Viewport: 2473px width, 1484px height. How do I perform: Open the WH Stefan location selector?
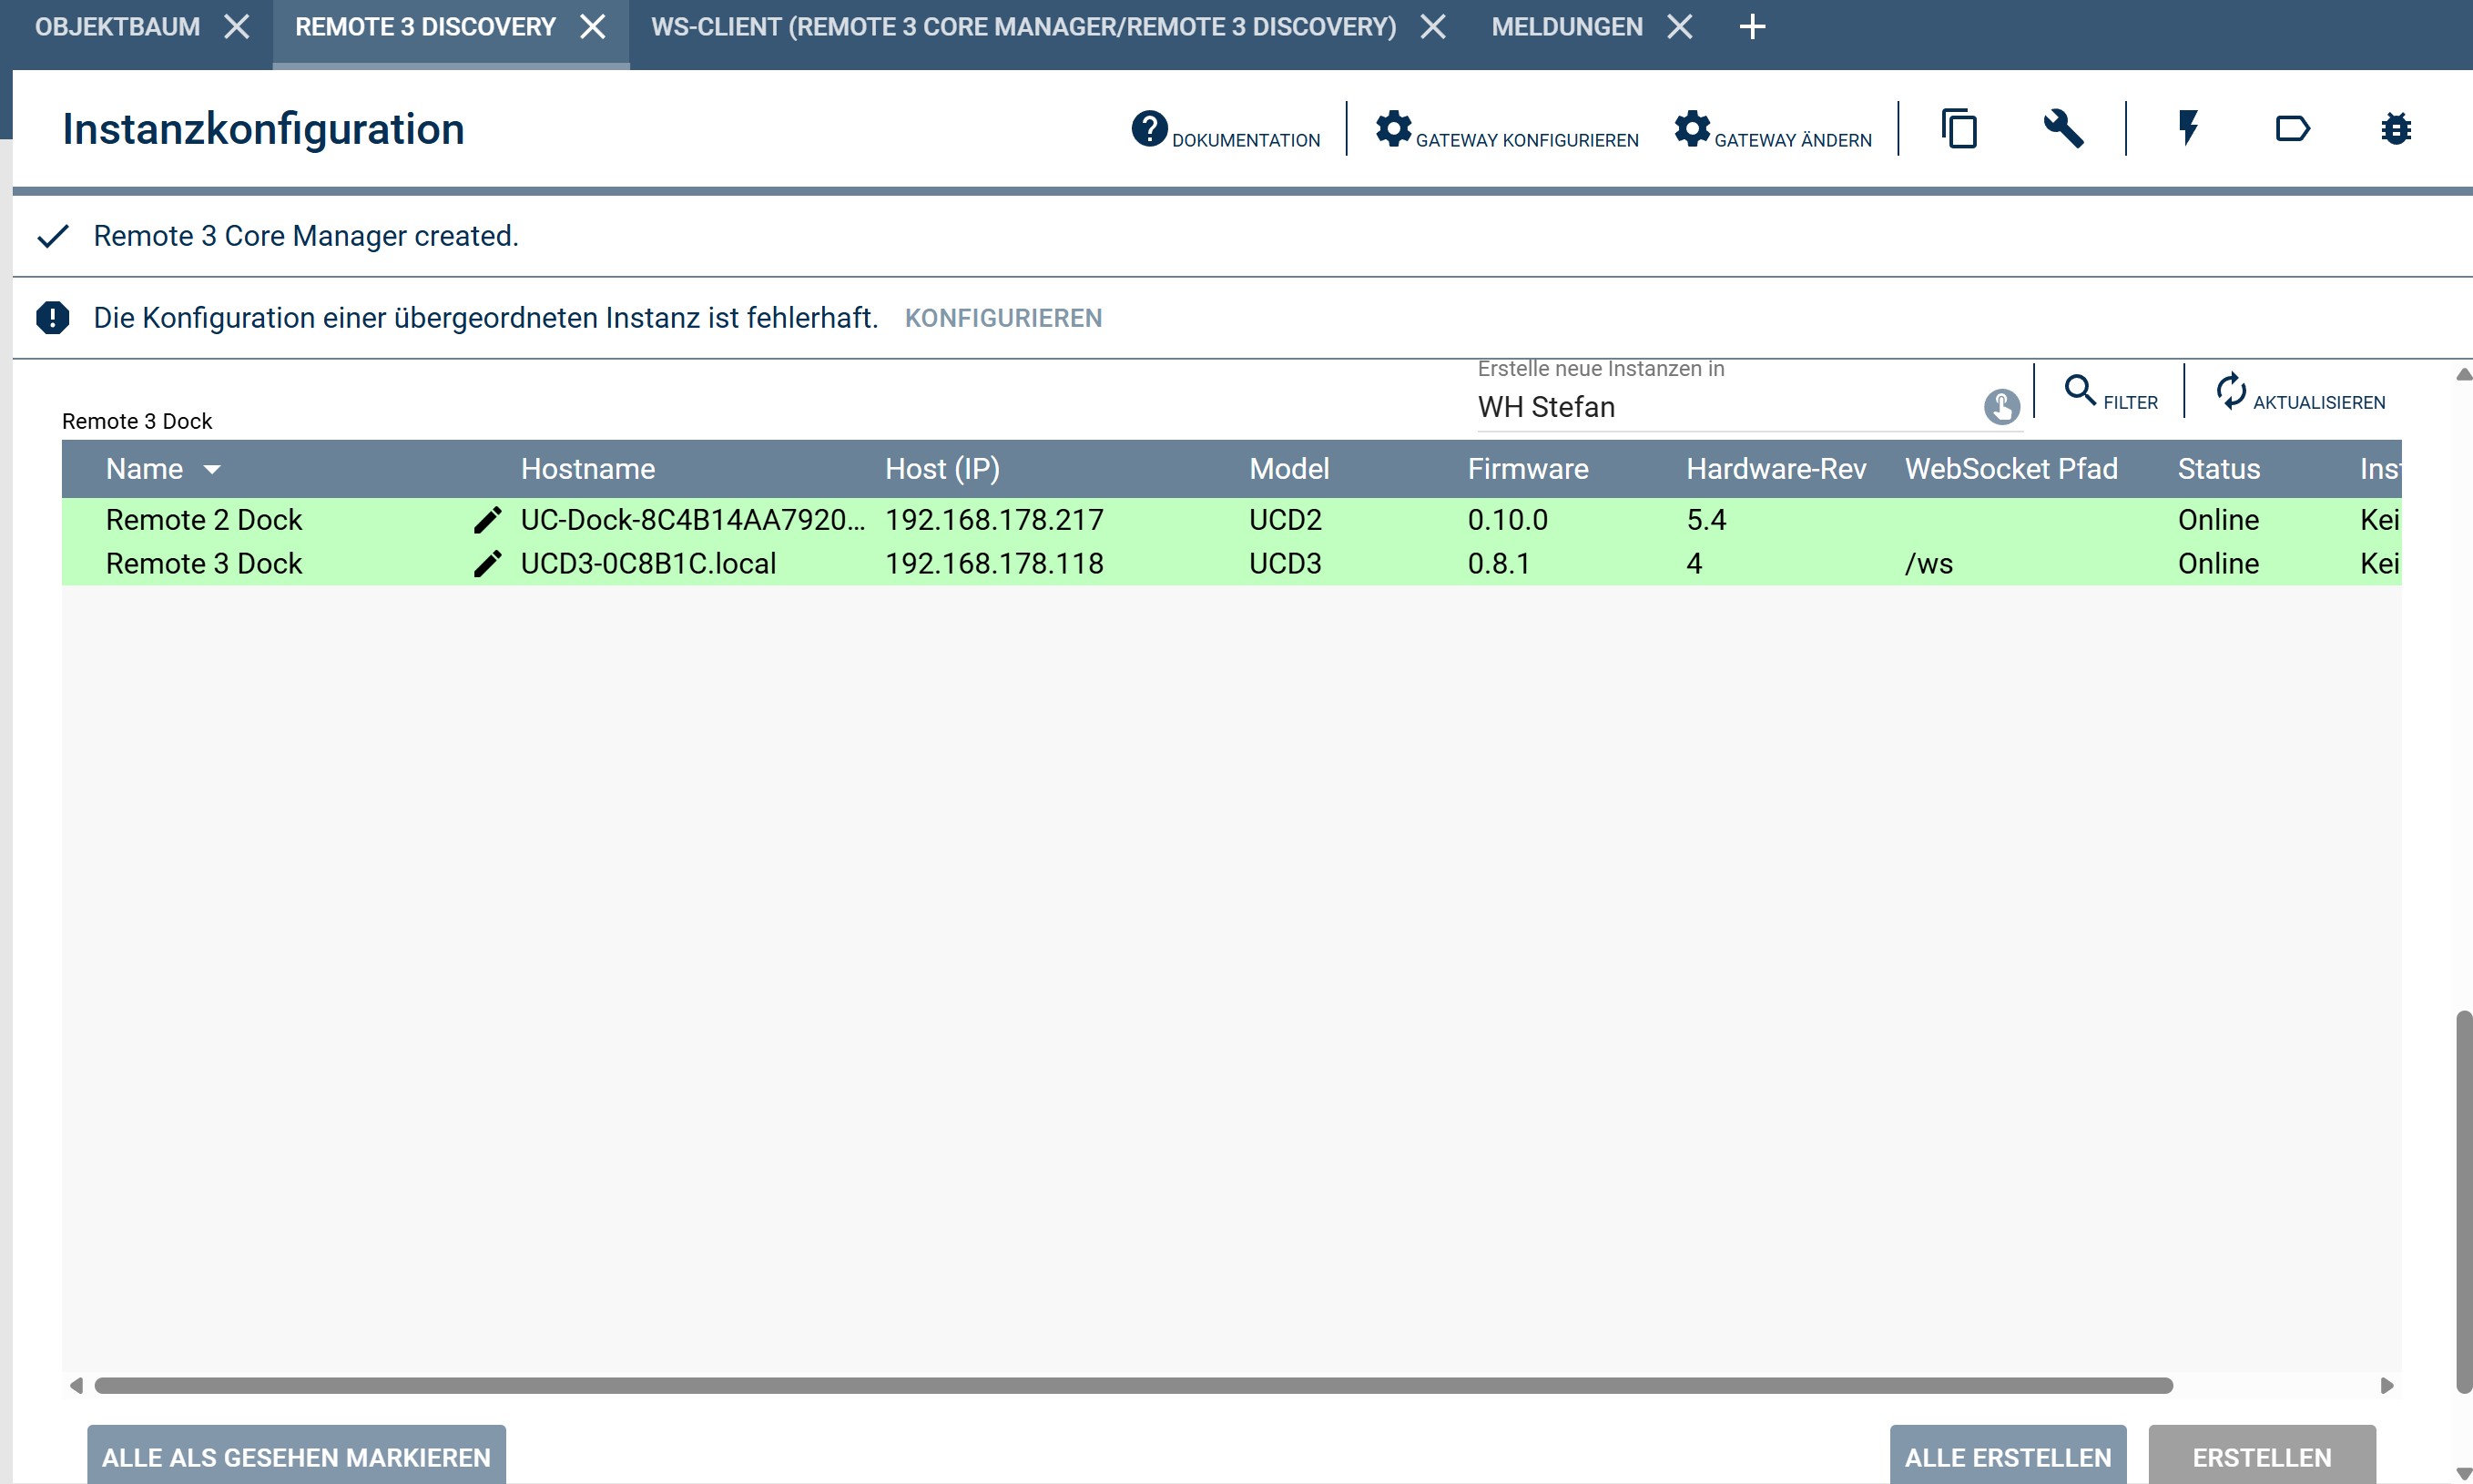coord(2001,407)
